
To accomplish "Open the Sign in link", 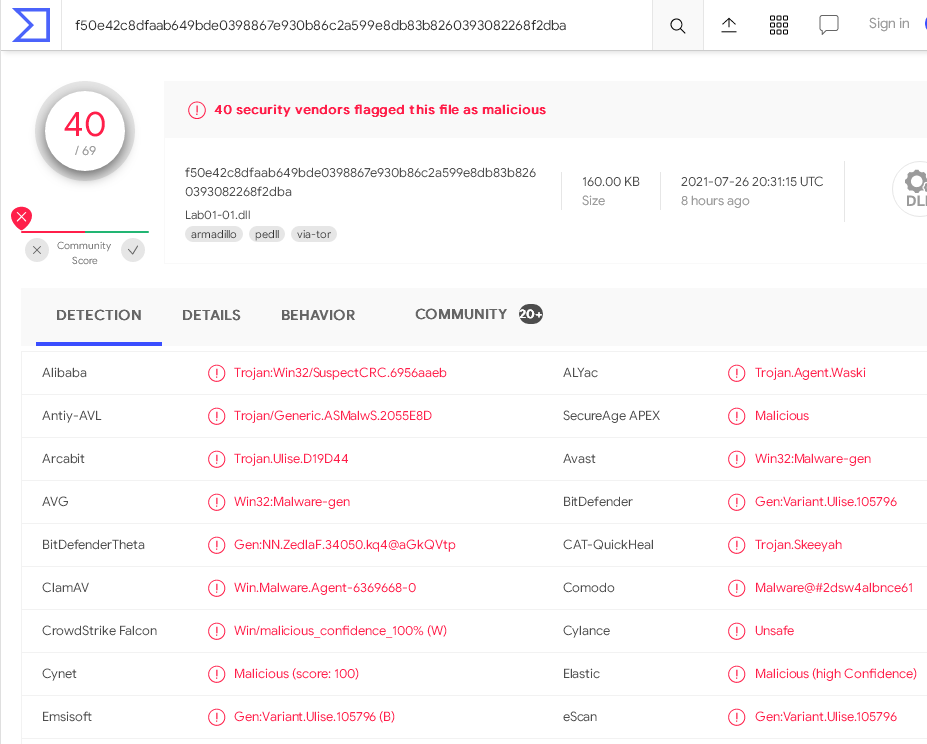I will pos(889,24).
